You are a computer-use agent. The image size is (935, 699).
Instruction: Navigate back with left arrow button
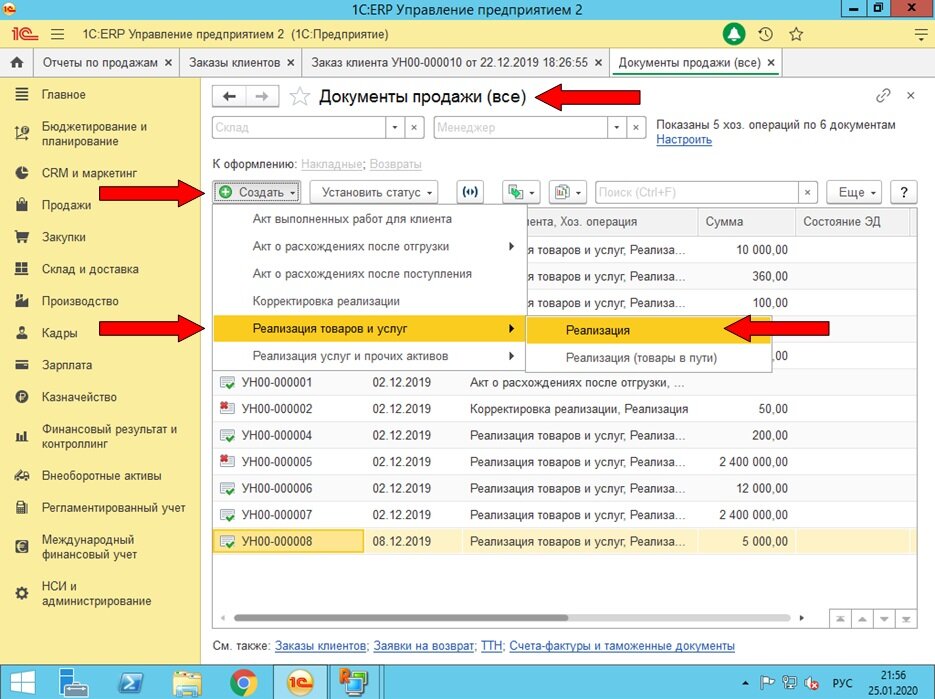229,96
